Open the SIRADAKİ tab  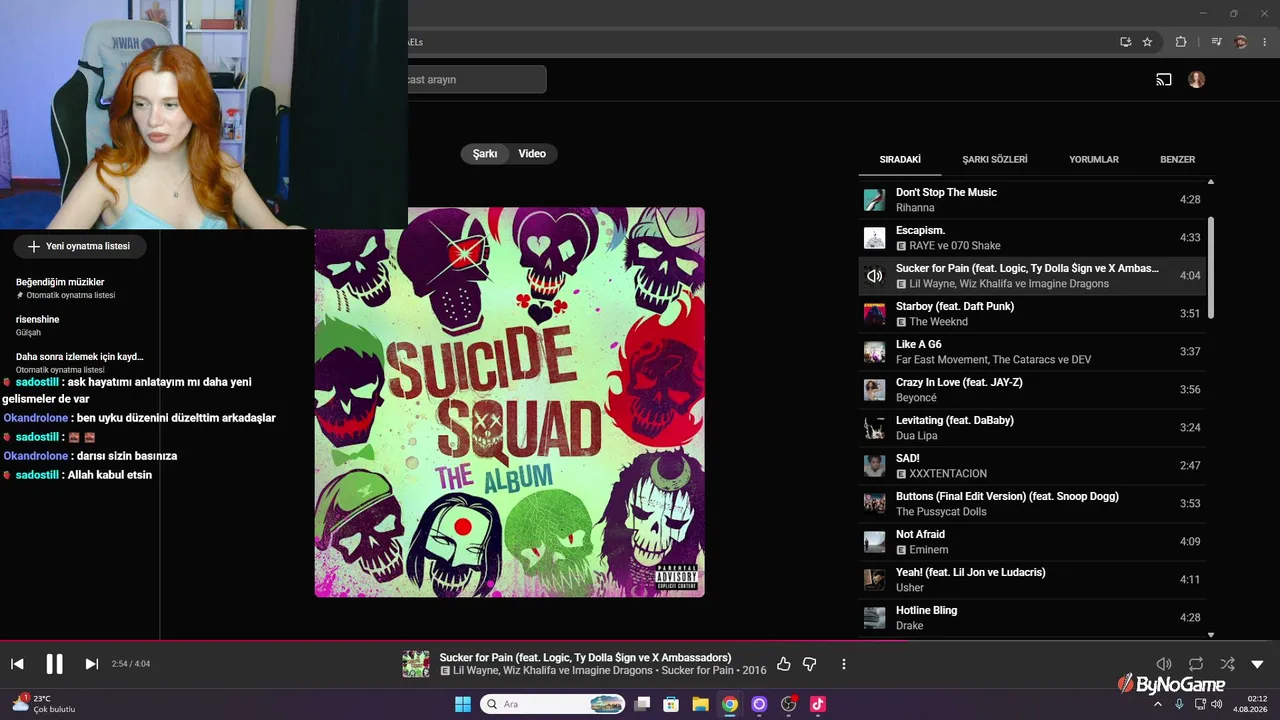(900, 159)
